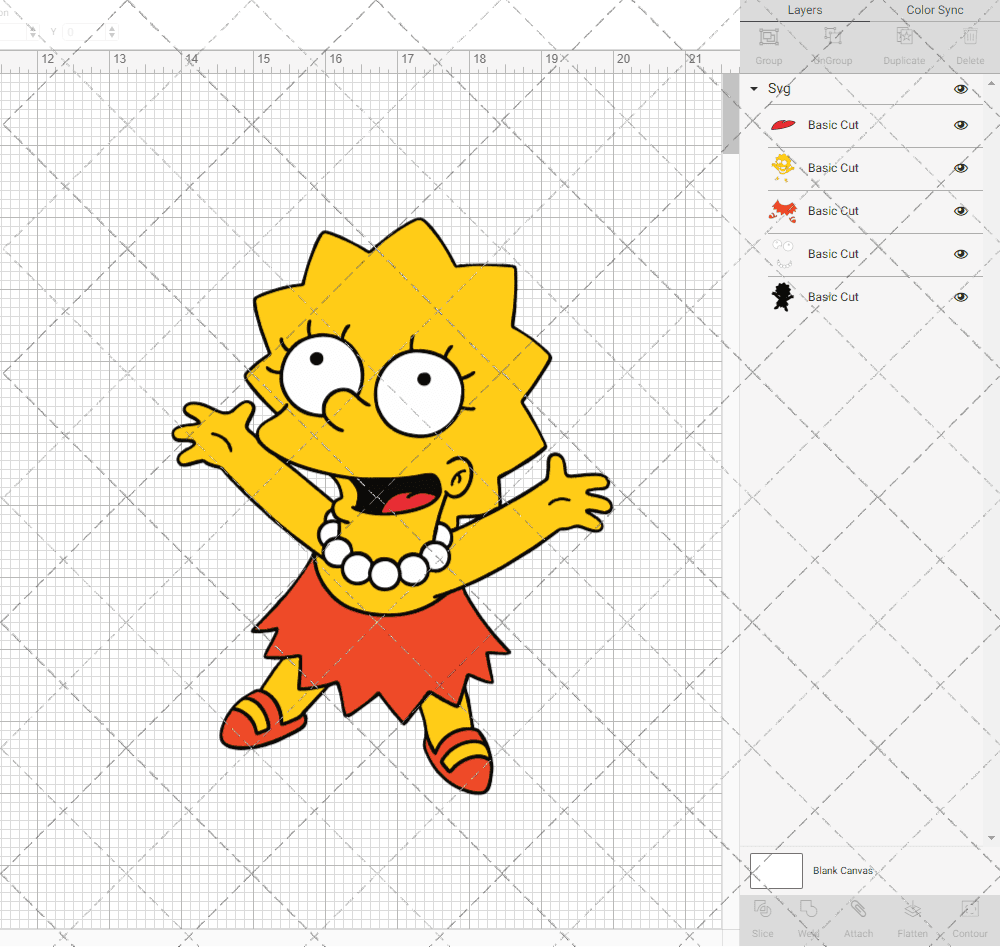Click the Y position input field

85,31
